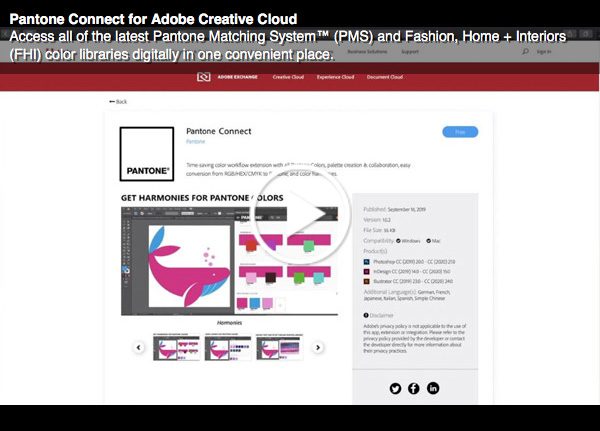This screenshot has height=431, width=600.
Task: Click the 'Published: September 16, 2019' text
Action: coord(394,209)
